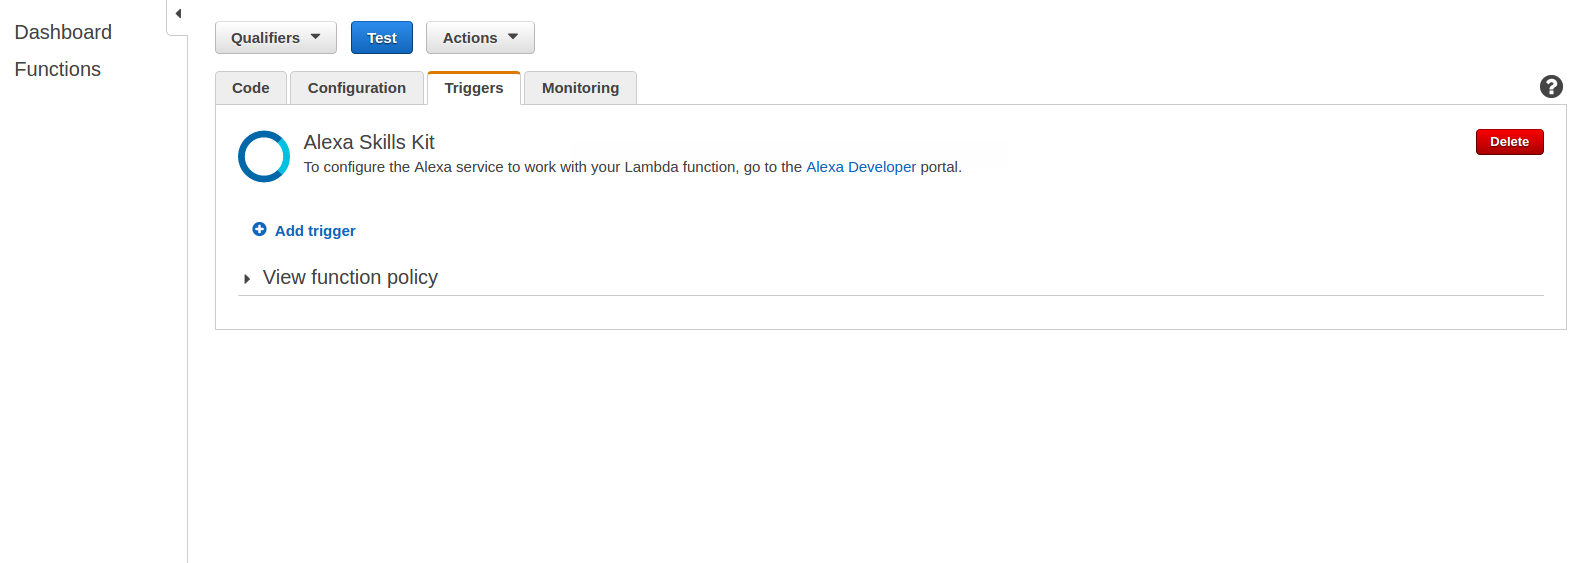This screenshot has width=1580, height=563.
Task: Select the Alexa Skills Kit trigger title
Action: coord(369,142)
